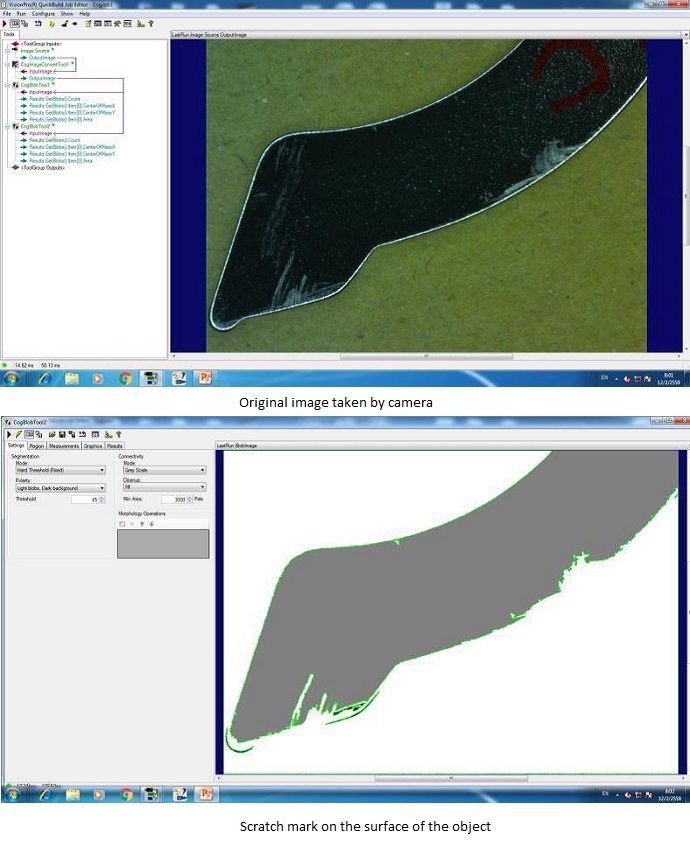This screenshot has width=690, height=845.
Task: Click the electric run mode icon in CogBlobTool2
Action: click(x=18, y=435)
